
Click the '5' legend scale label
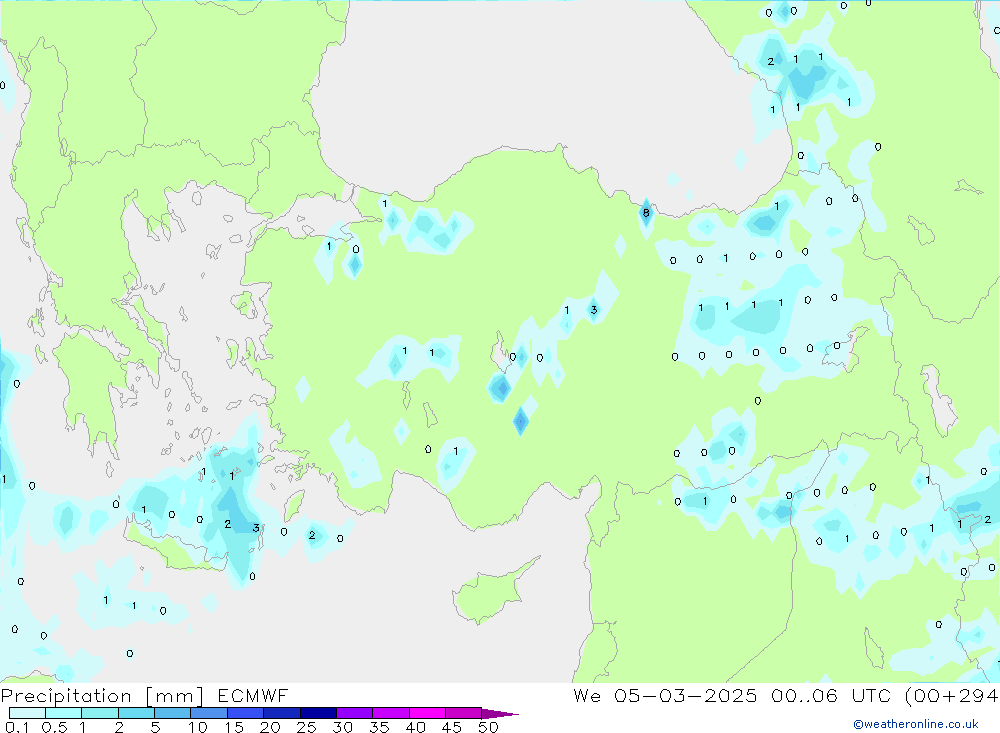pos(155,727)
